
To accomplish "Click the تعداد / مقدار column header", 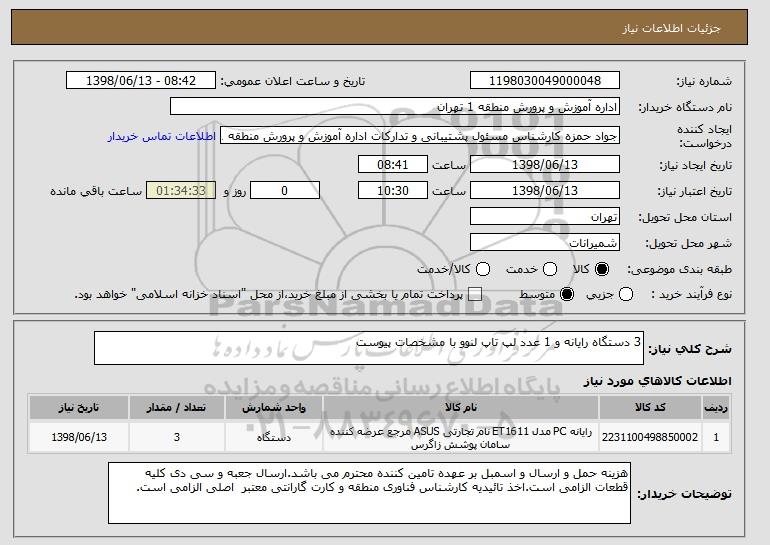I will (177, 408).
